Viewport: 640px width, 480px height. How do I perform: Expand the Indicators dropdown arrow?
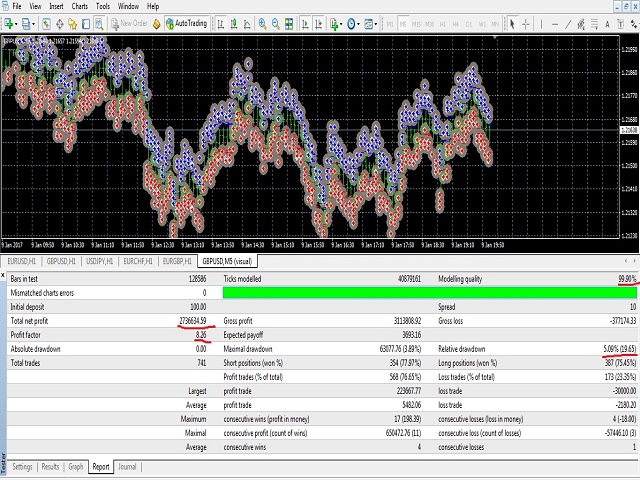tap(341, 24)
